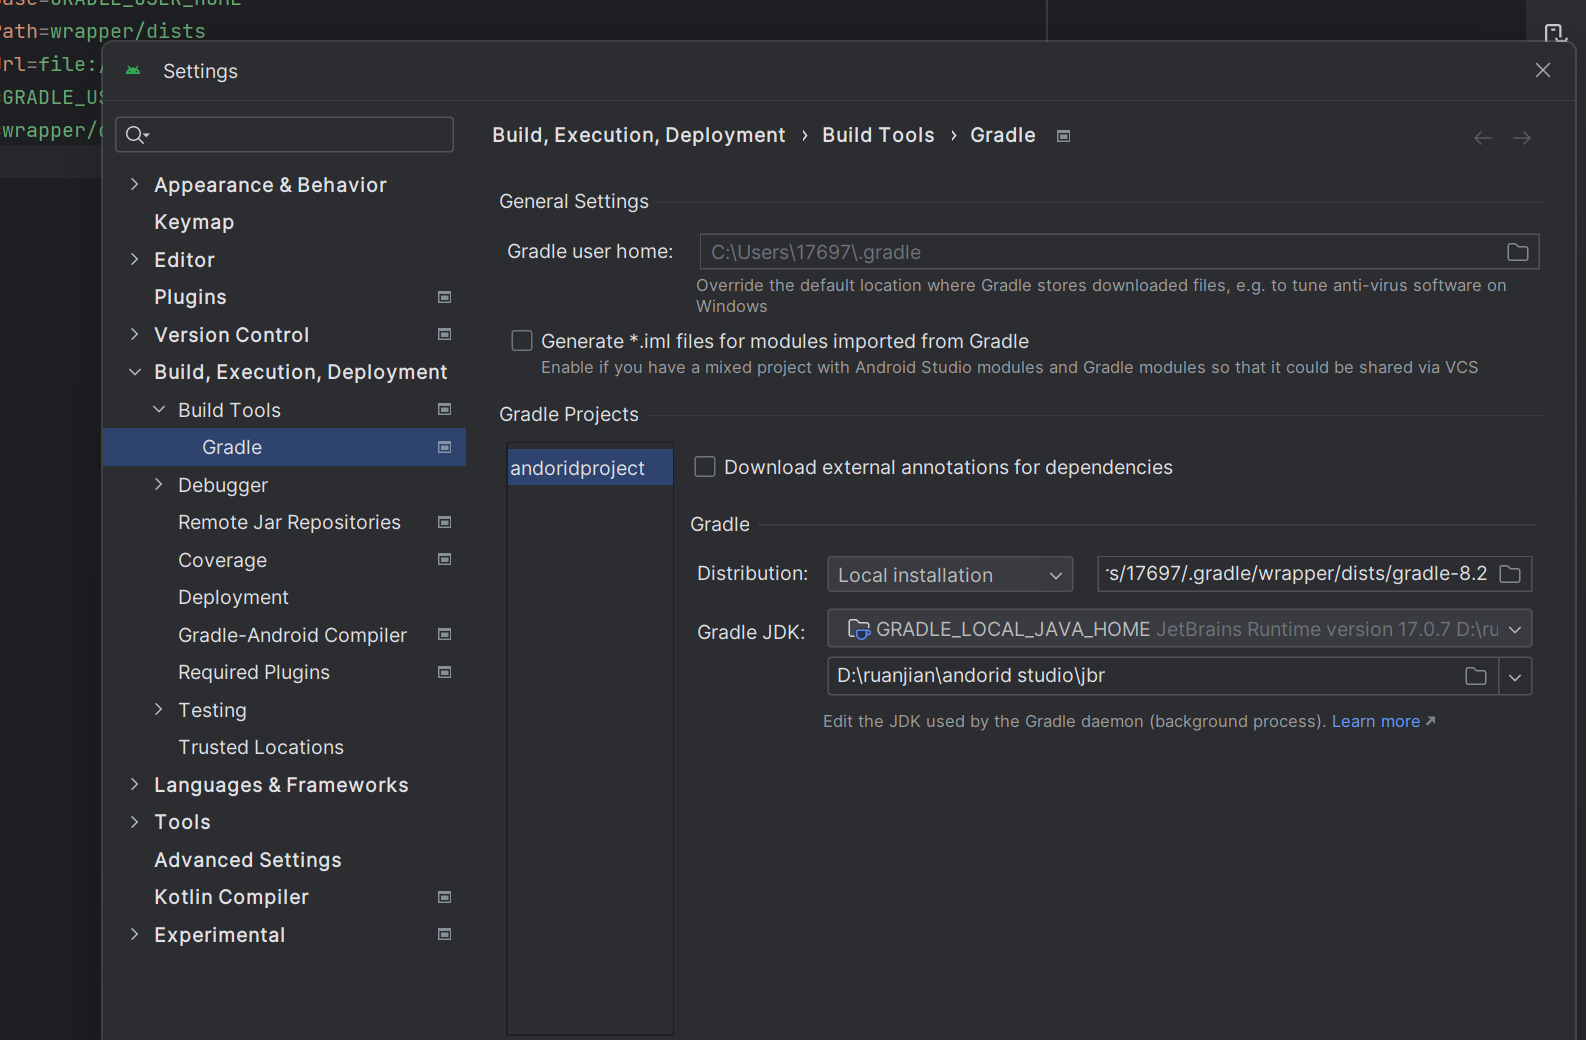1586x1040 pixels.
Task: Click the project-level marker icon beside Build Tools
Action: pyautogui.click(x=445, y=409)
